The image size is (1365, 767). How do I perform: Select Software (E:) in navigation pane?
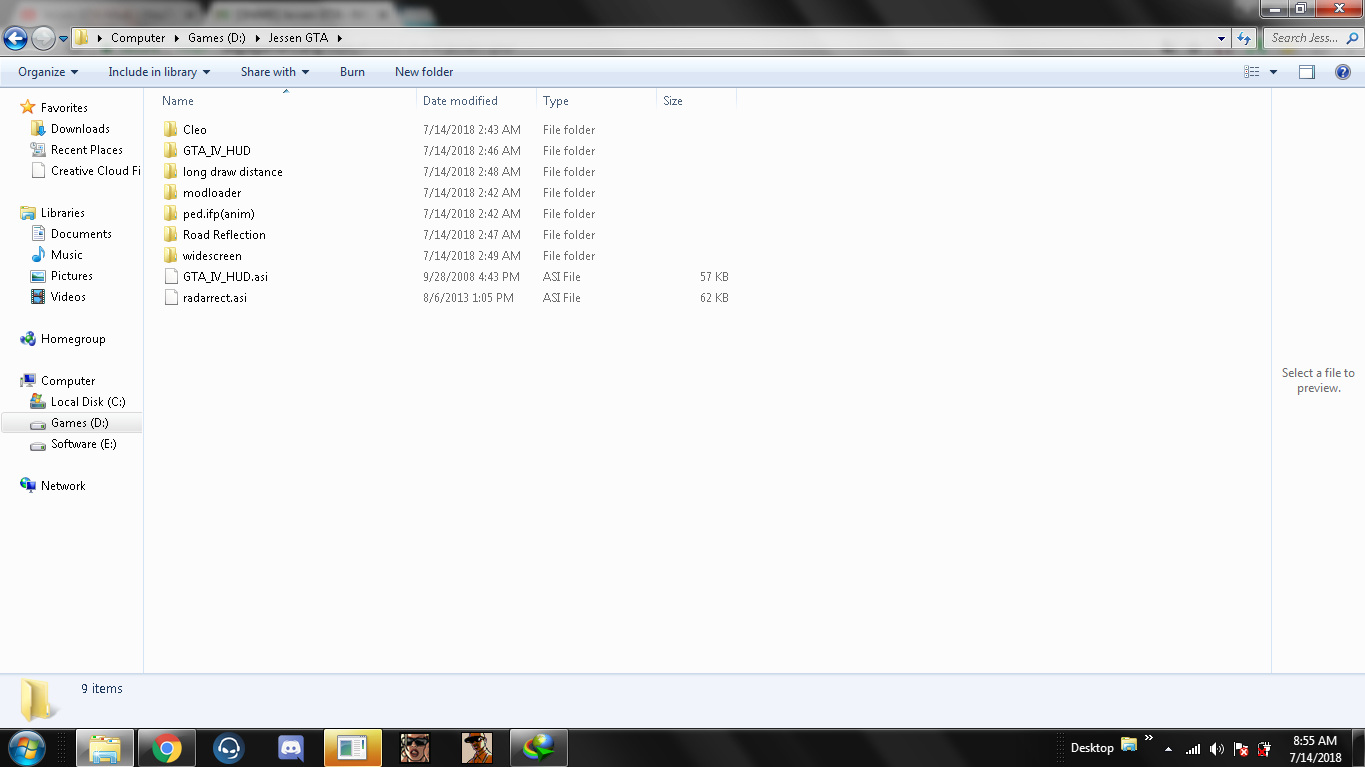click(x=84, y=444)
